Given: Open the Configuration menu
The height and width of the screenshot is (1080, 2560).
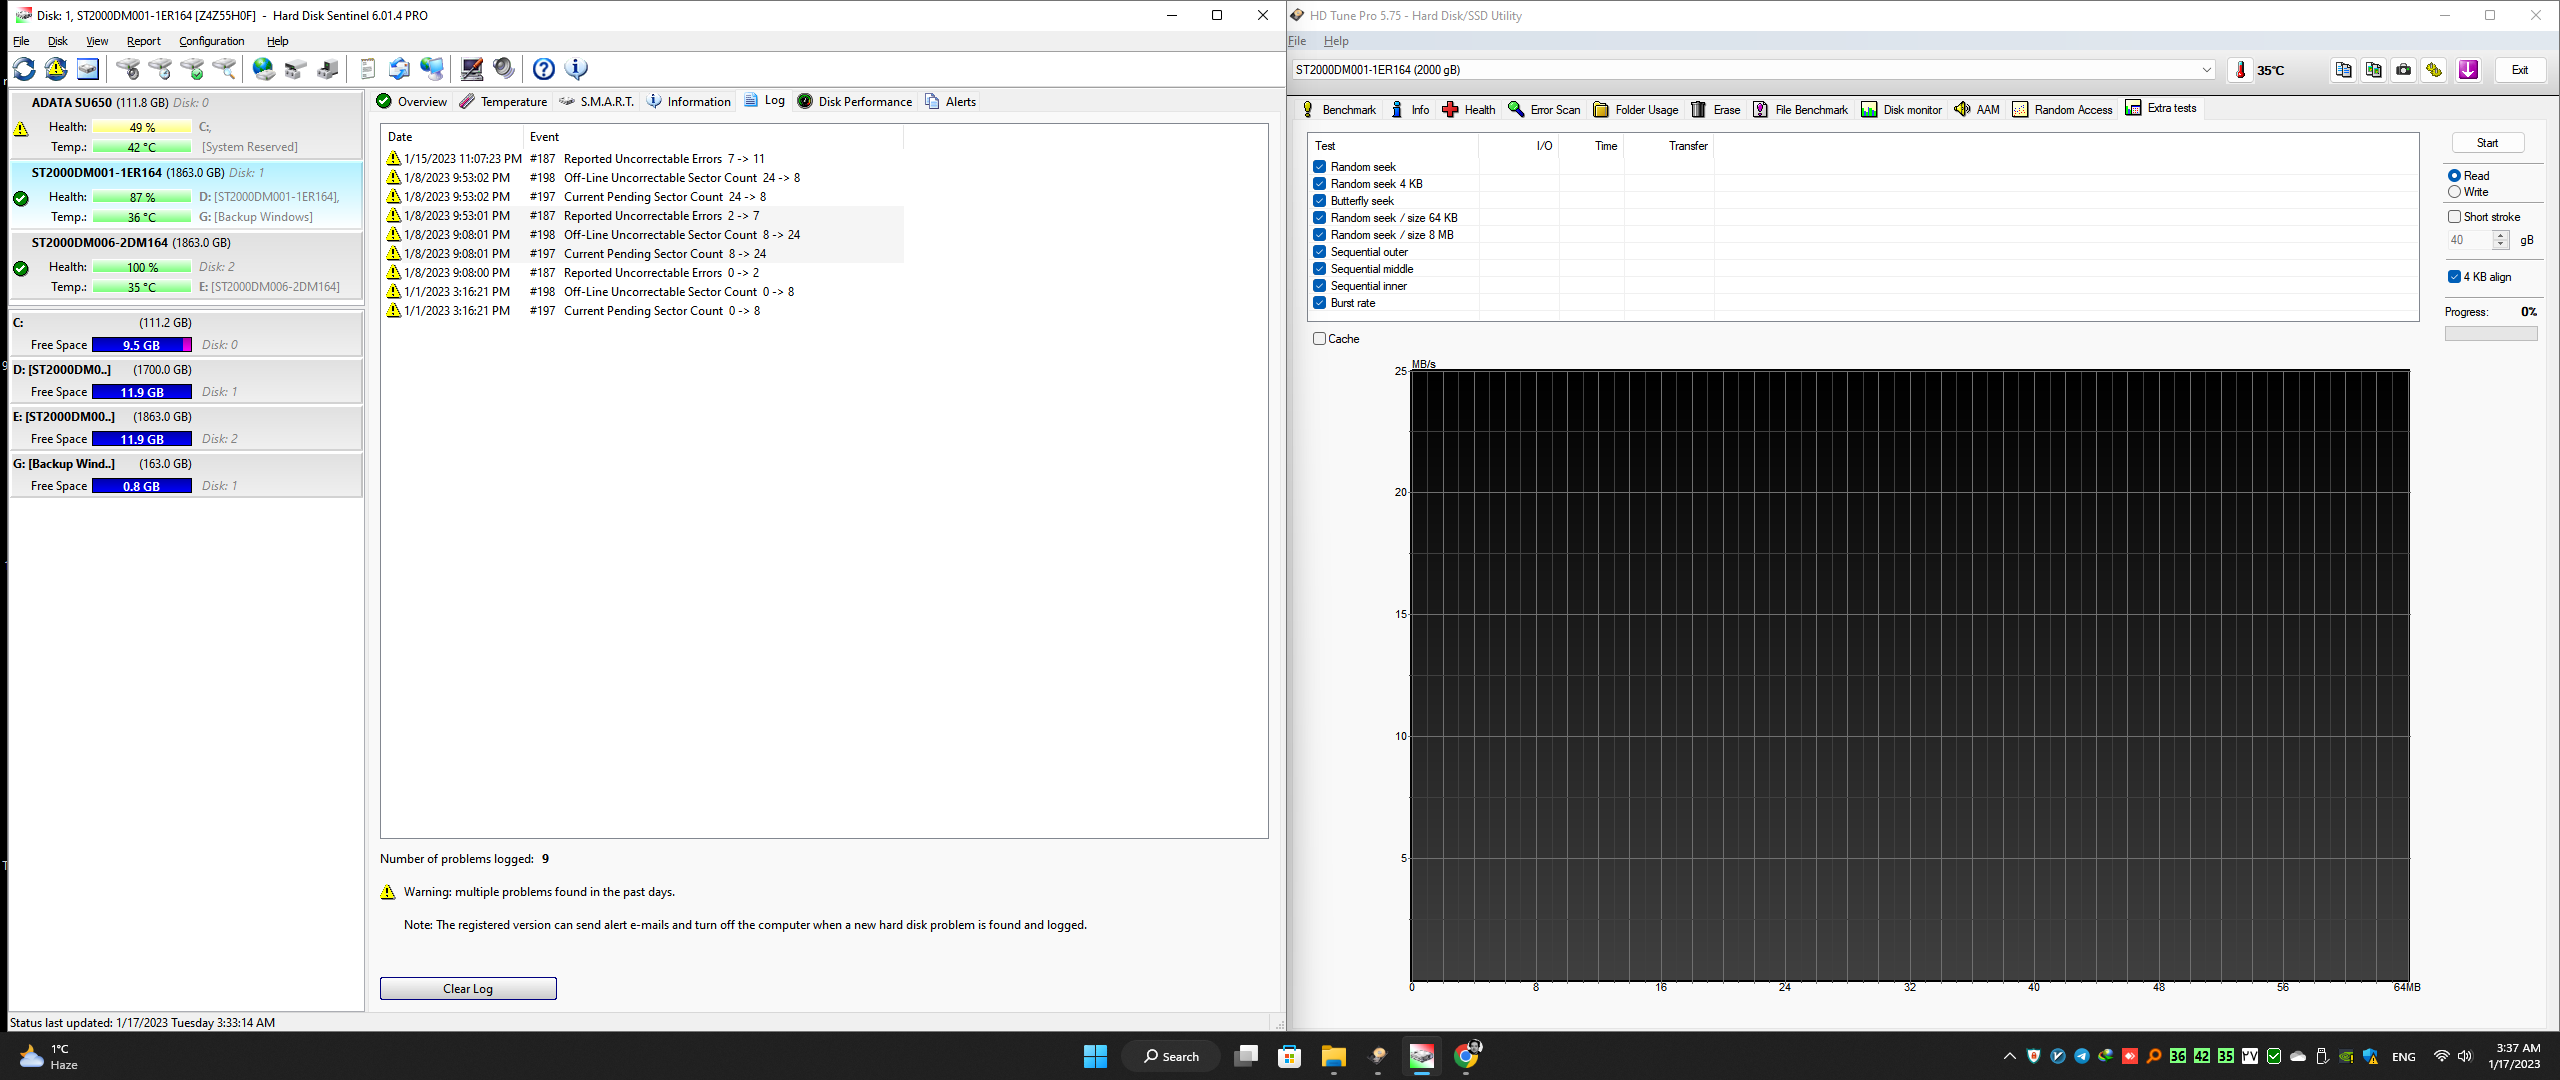Looking at the screenshot, I should tap(211, 41).
